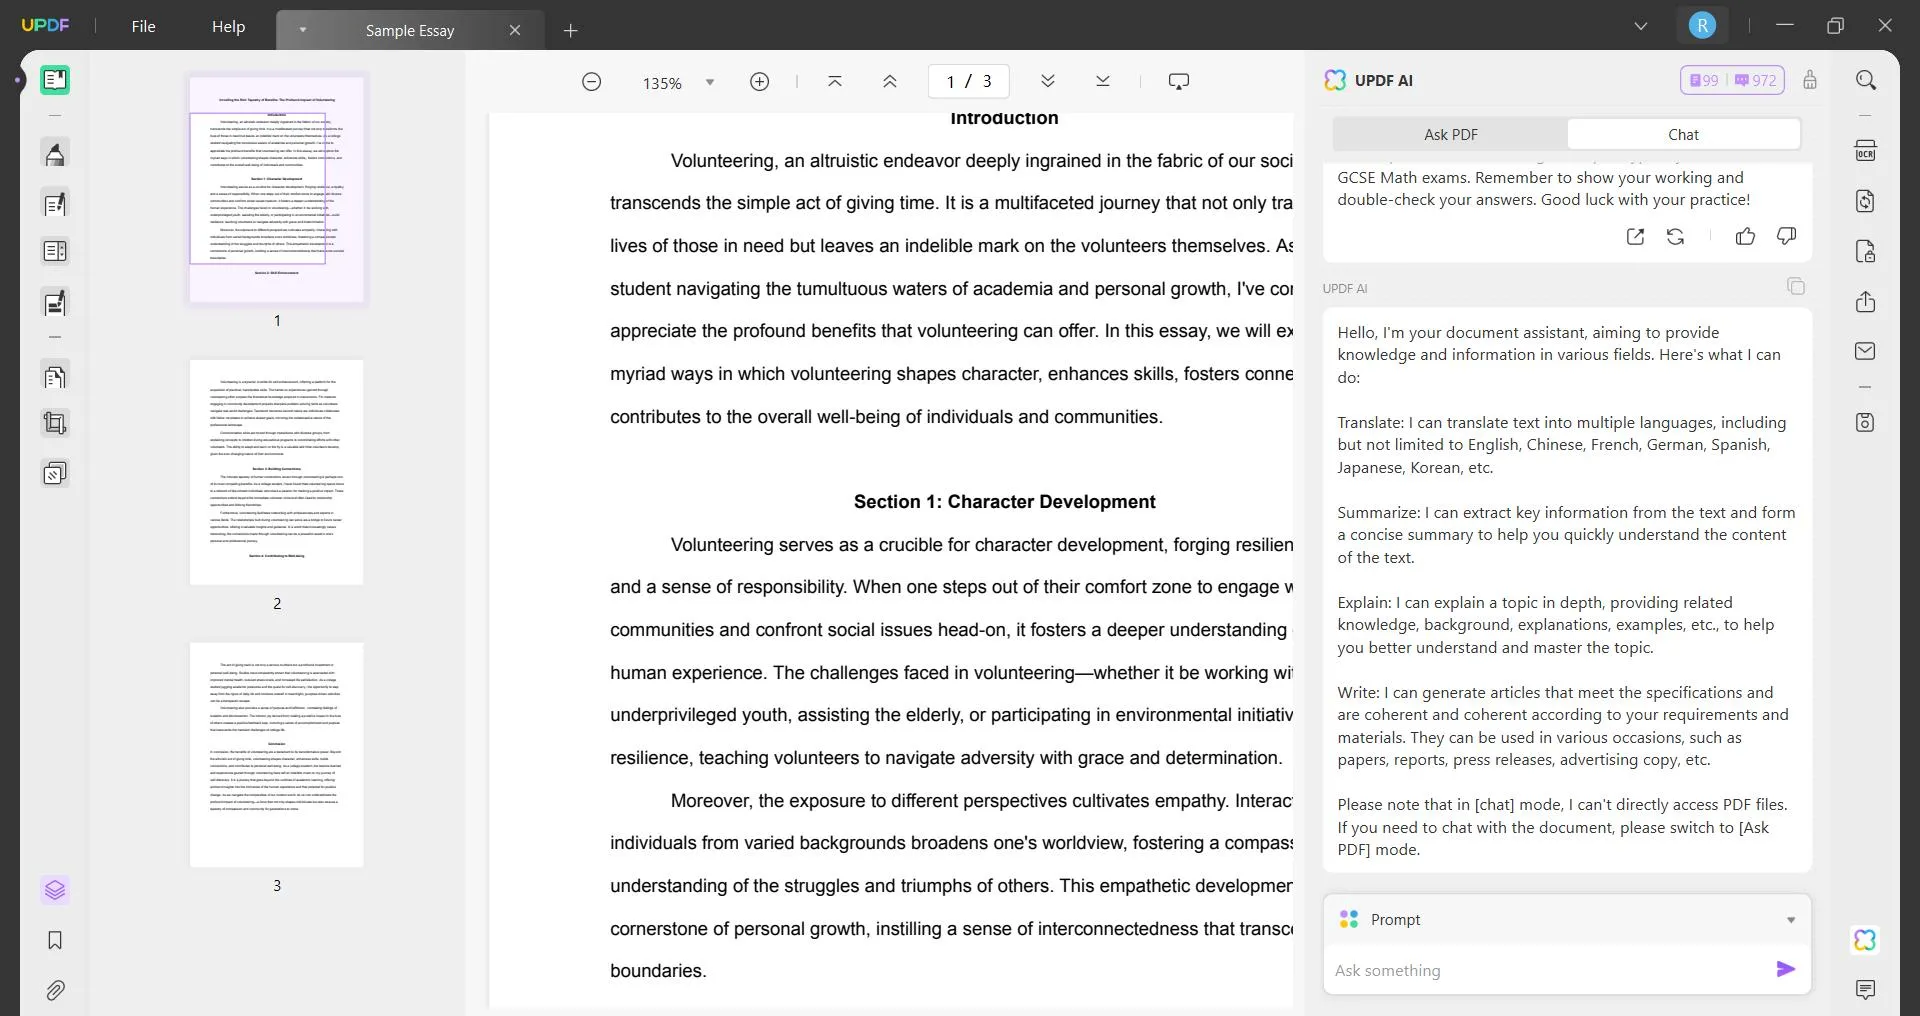Switch to the Ask PDF mode
This screenshot has width=1920, height=1016.
[1450, 134]
